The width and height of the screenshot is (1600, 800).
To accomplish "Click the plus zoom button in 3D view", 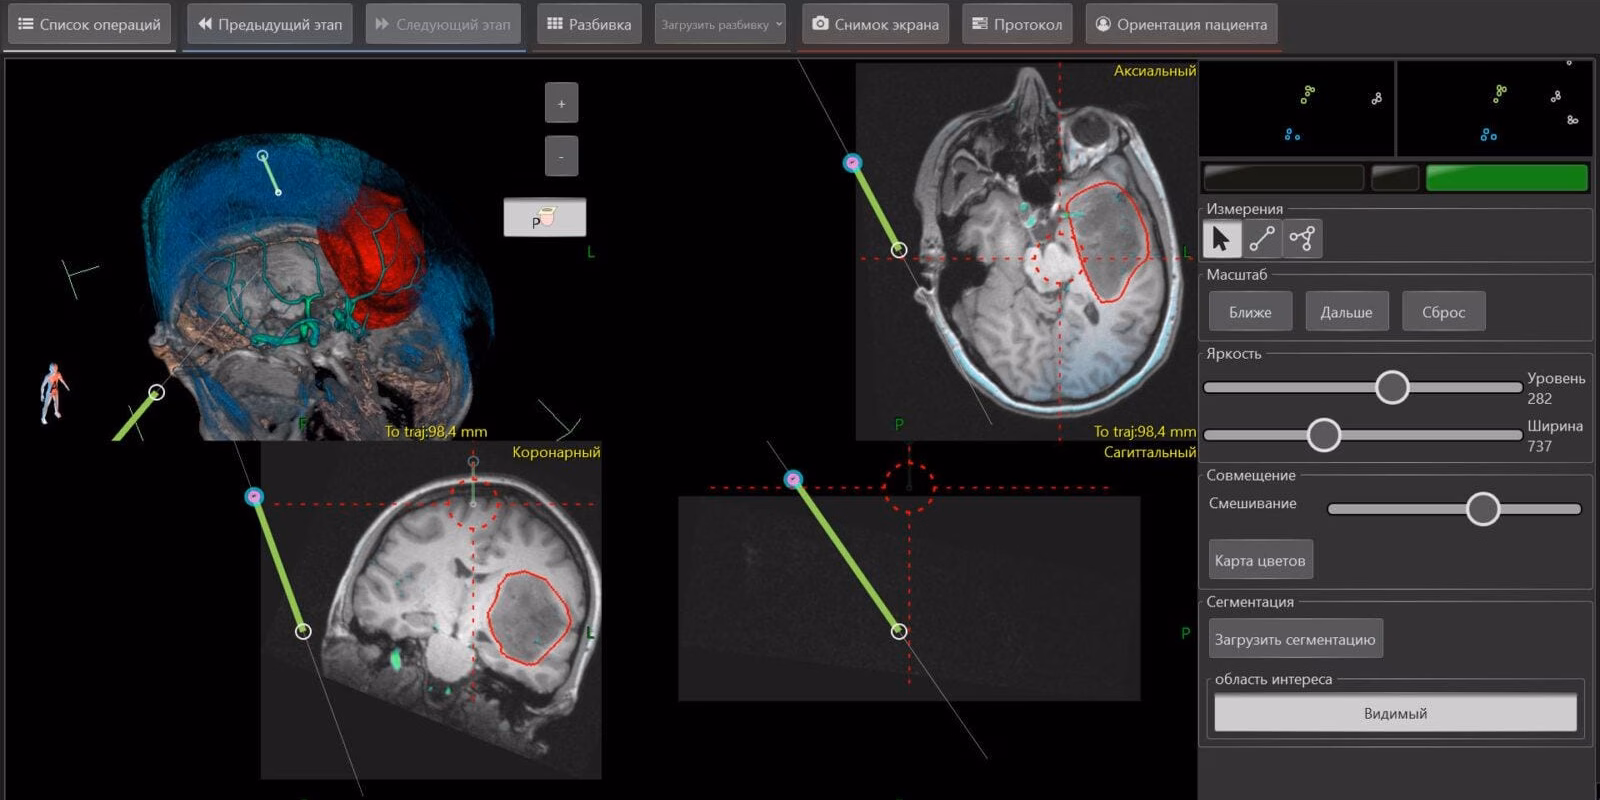I will [561, 103].
